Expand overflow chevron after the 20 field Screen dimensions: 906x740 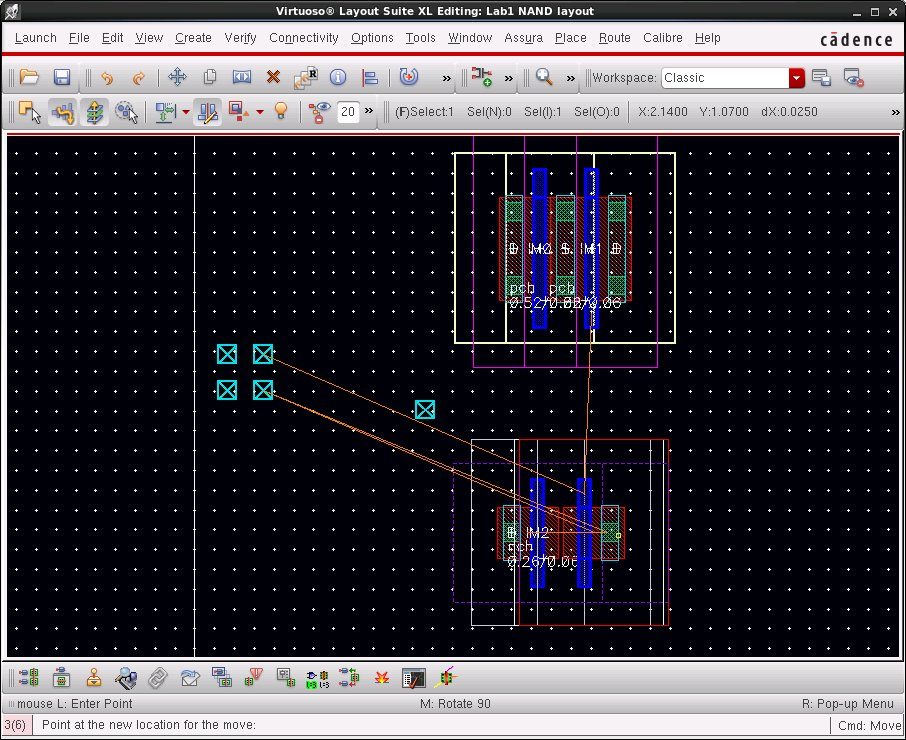pos(369,110)
